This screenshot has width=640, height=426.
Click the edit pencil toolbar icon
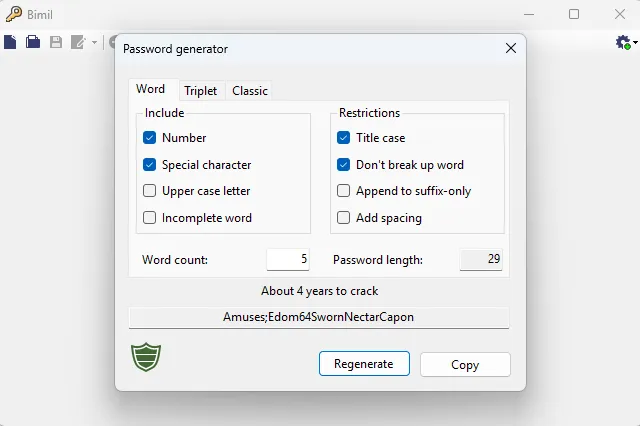pos(78,42)
